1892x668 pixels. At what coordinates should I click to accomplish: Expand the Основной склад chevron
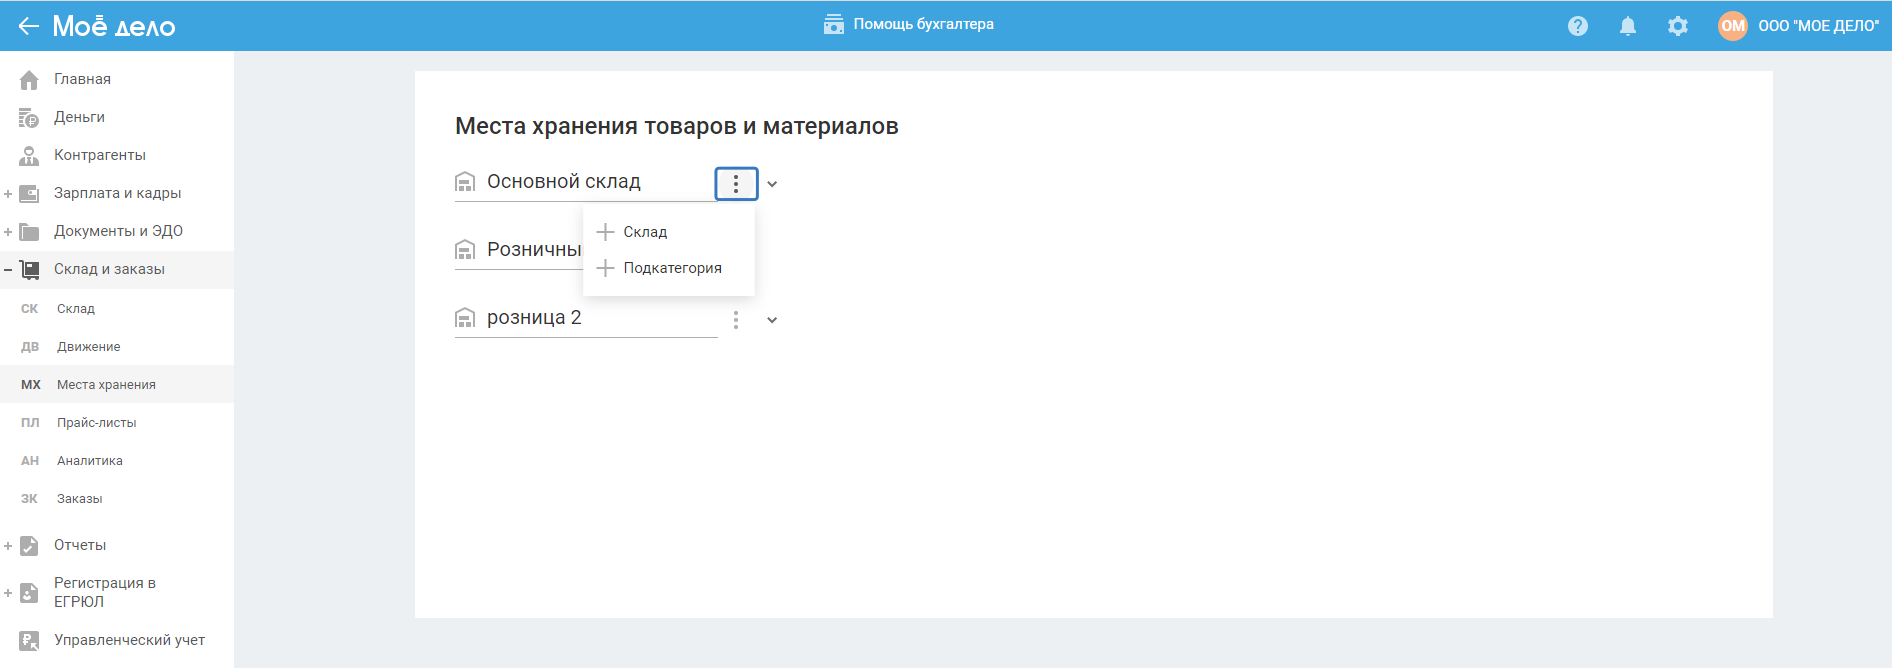point(772,184)
